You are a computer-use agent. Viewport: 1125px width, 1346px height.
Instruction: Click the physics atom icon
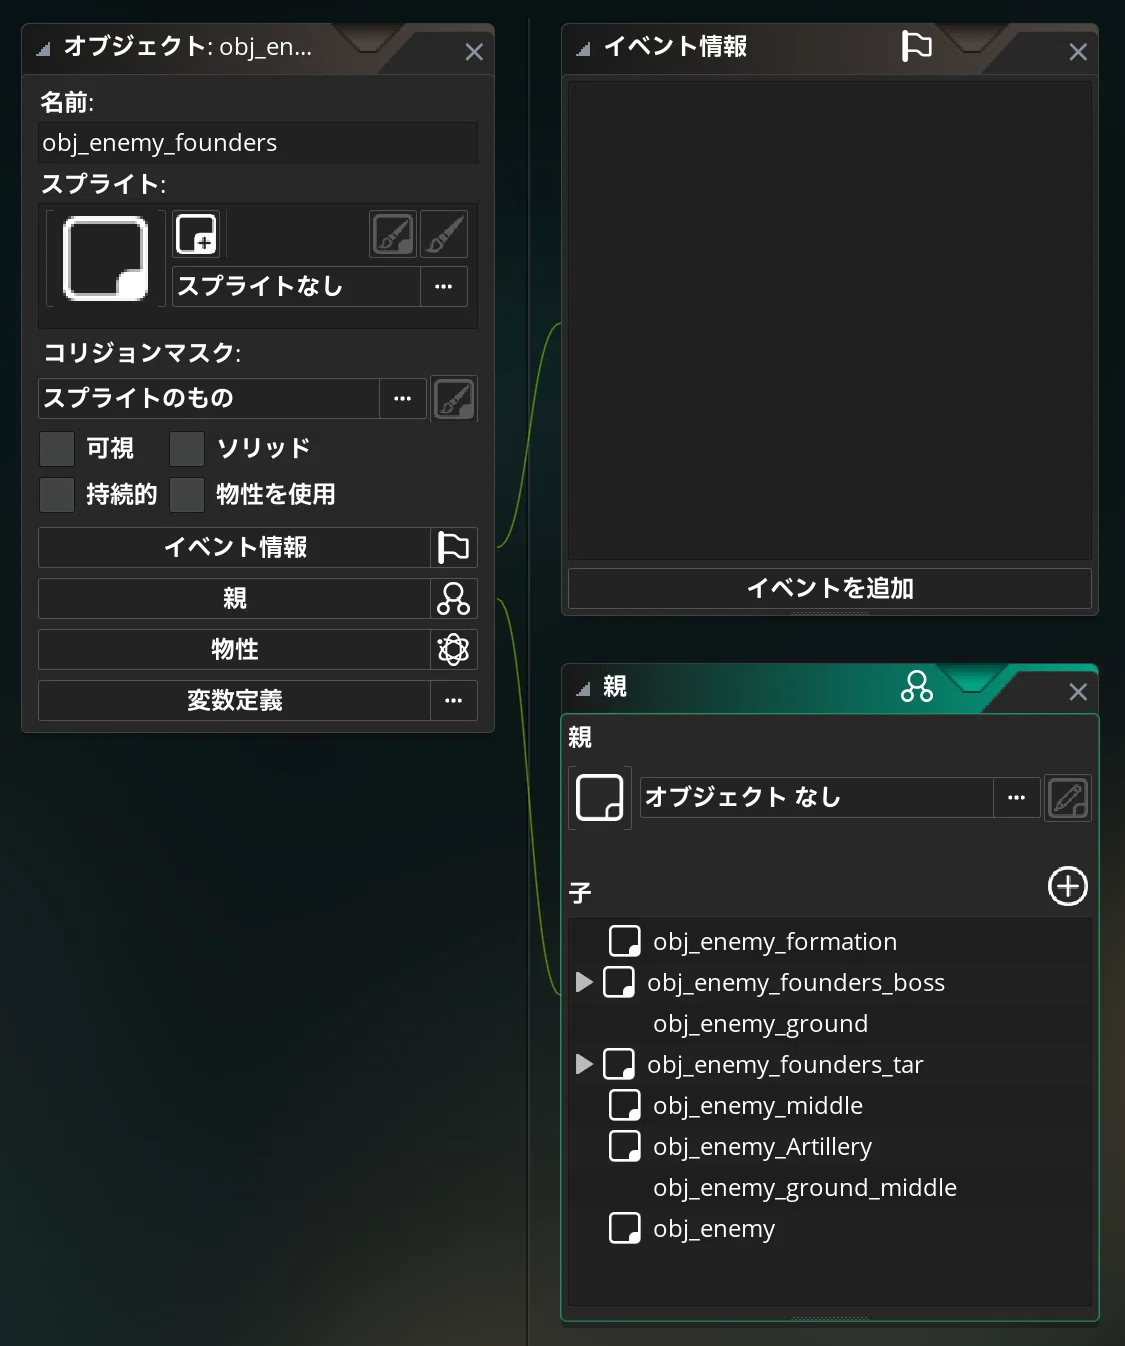click(x=454, y=649)
